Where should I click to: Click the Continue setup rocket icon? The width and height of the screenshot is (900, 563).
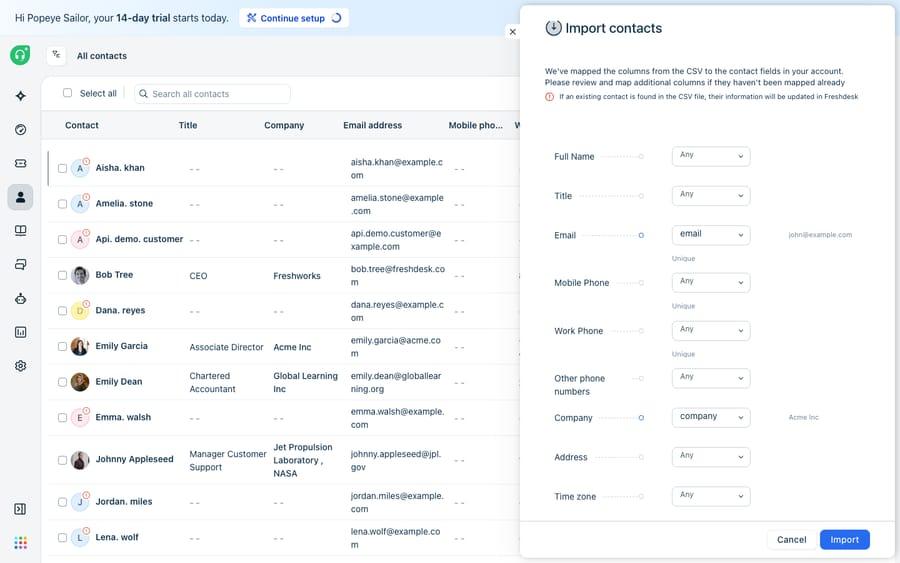(251, 18)
